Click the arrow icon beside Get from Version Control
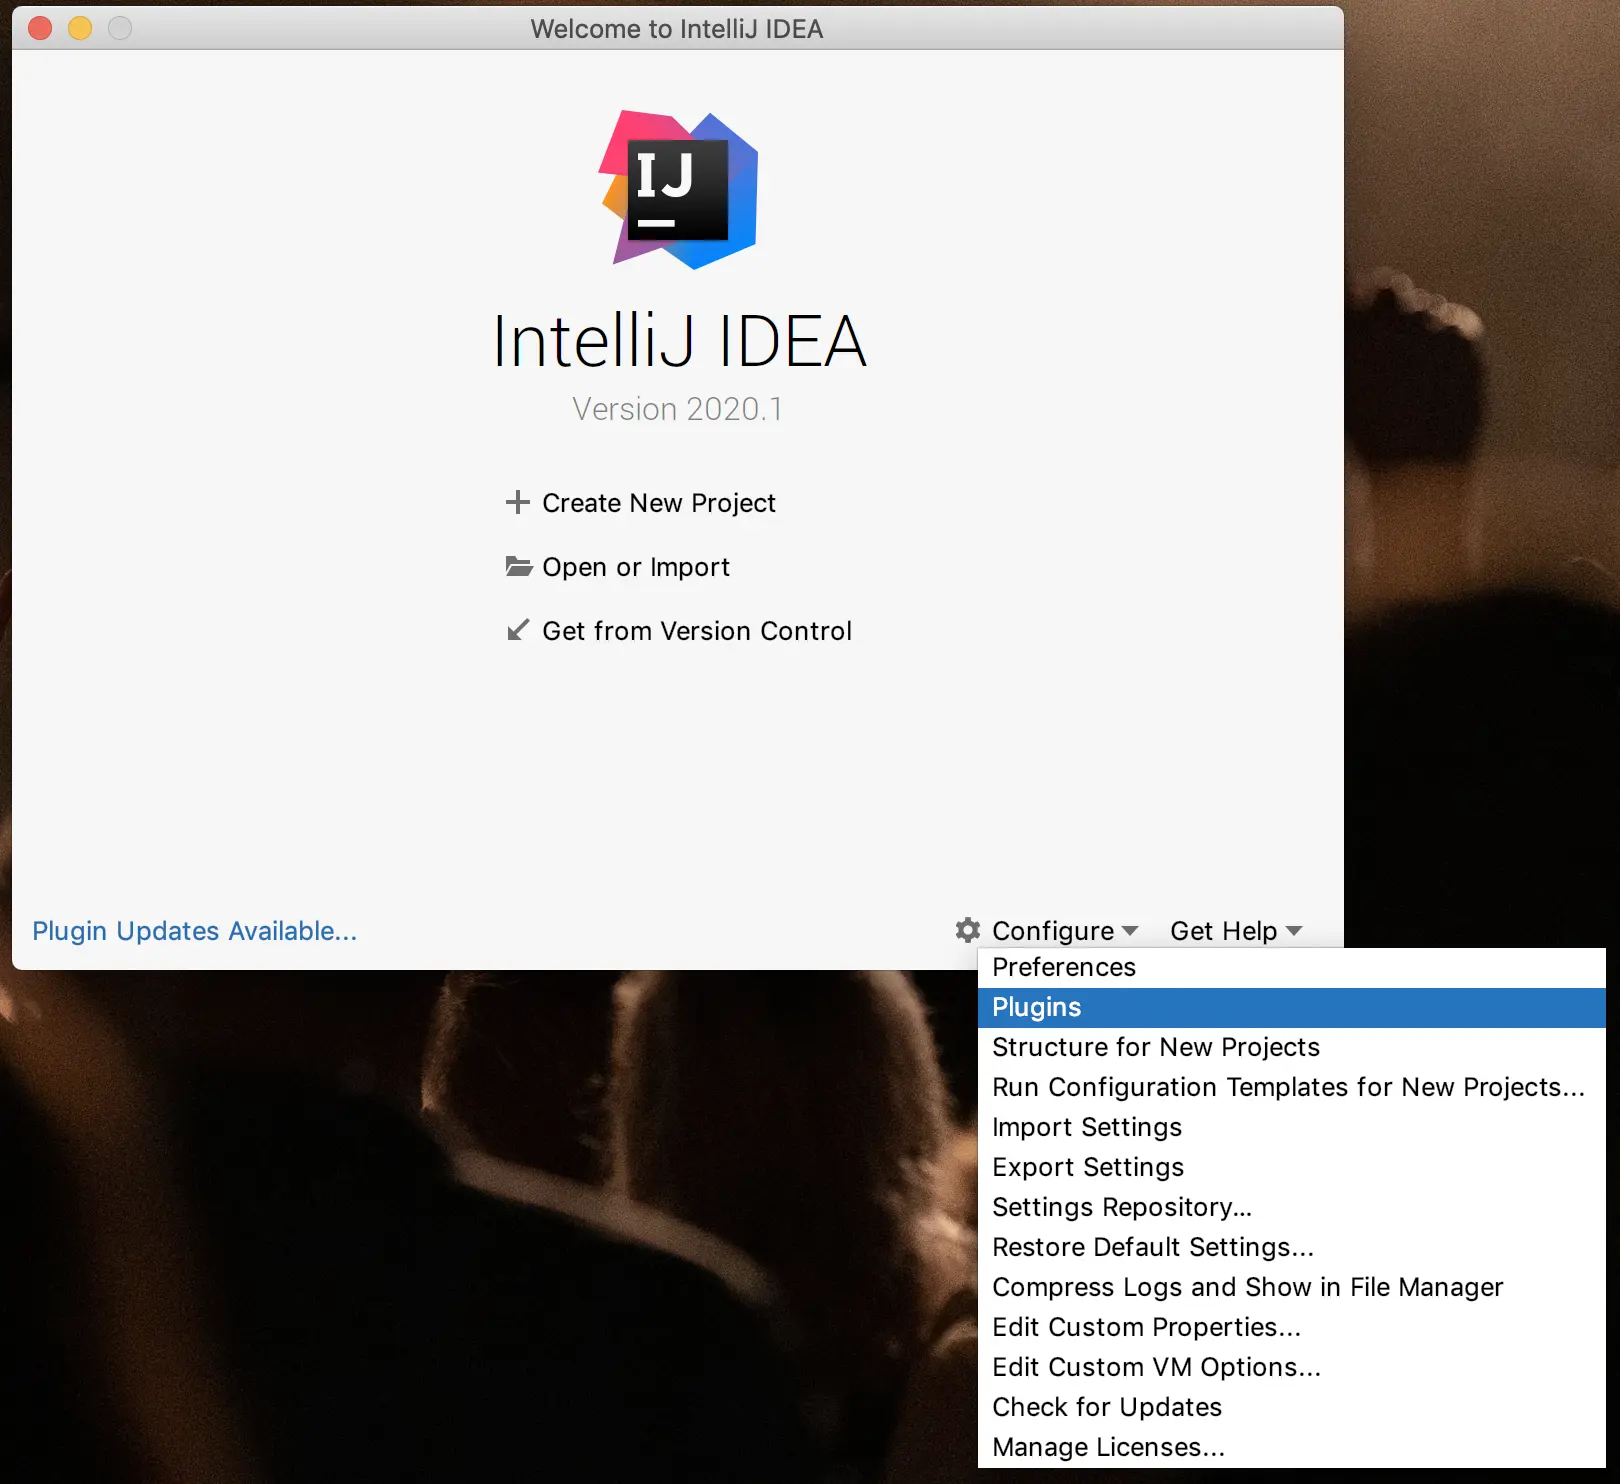 (517, 630)
